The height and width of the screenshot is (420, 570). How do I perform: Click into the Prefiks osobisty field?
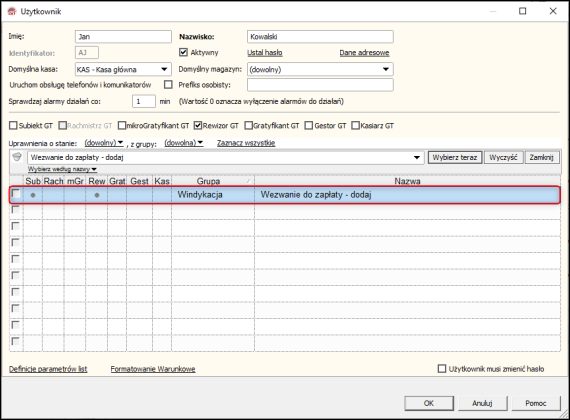click(x=320, y=85)
